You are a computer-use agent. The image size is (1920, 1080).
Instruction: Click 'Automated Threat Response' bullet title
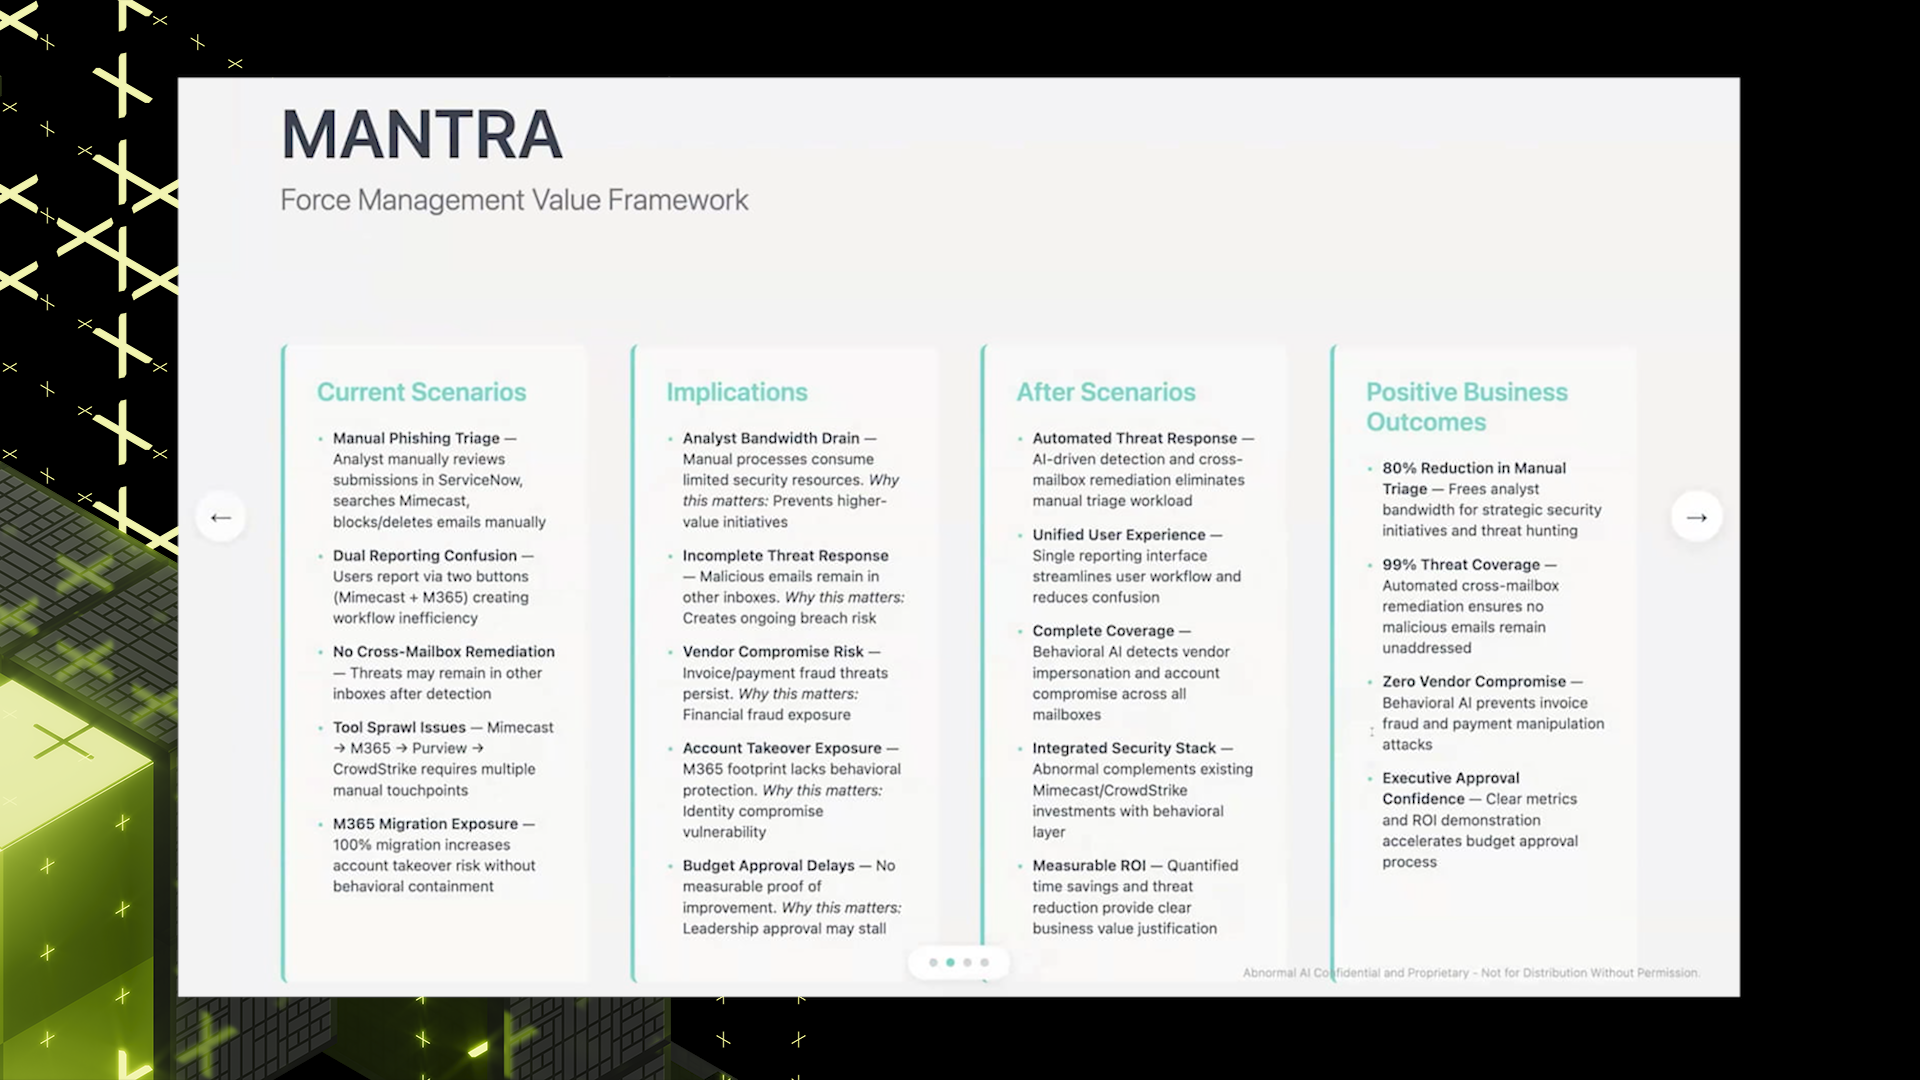tap(1134, 438)
